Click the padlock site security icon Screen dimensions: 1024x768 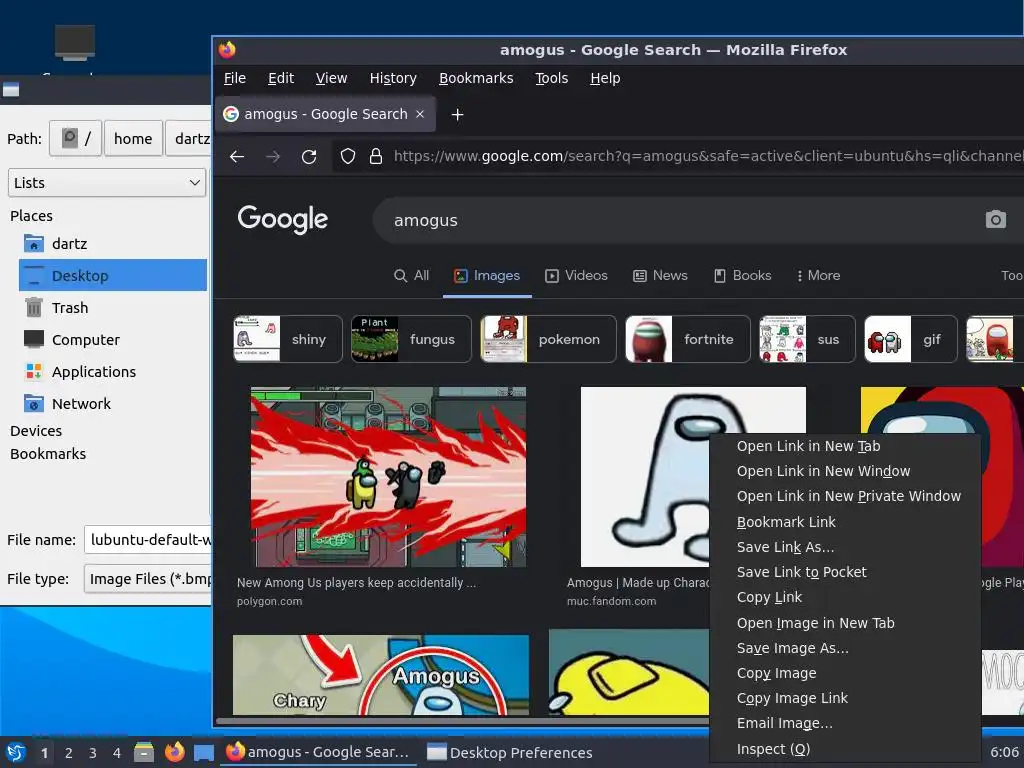click(x=376, y=156)
